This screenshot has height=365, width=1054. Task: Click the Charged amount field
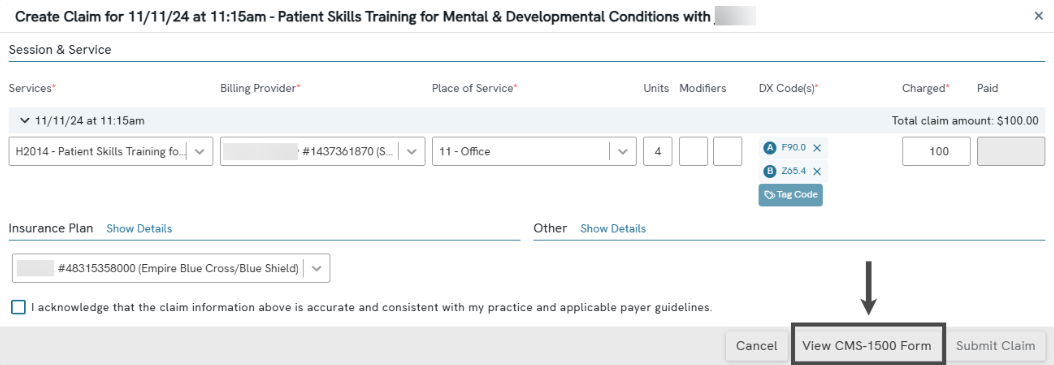point(936,151)
